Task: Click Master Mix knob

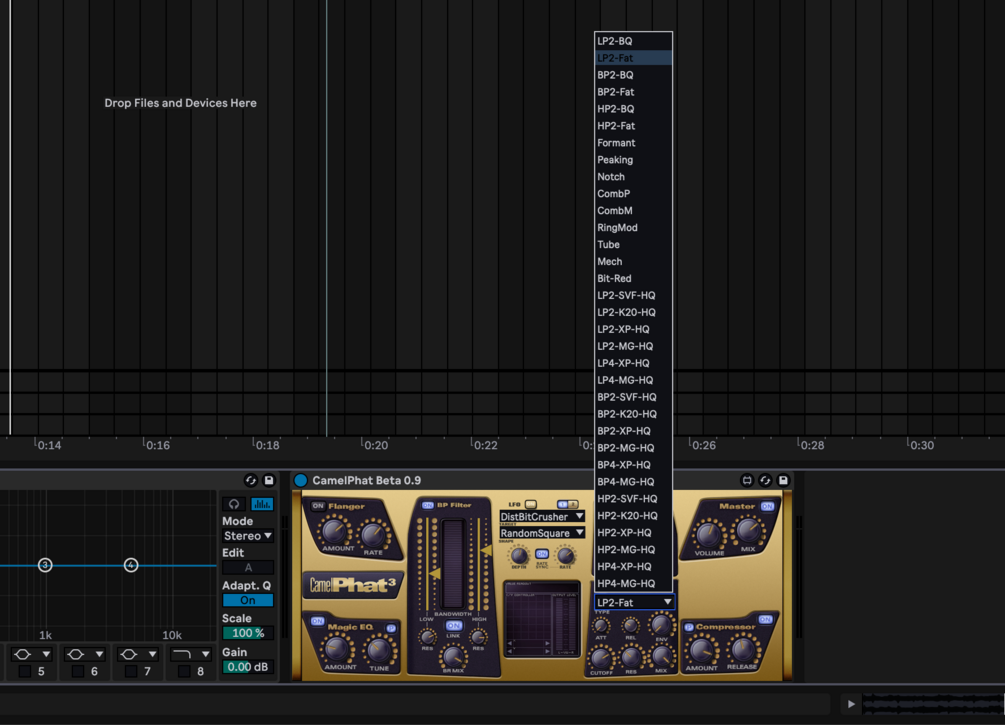Action: pyautogui.click(x=747, y=531)
